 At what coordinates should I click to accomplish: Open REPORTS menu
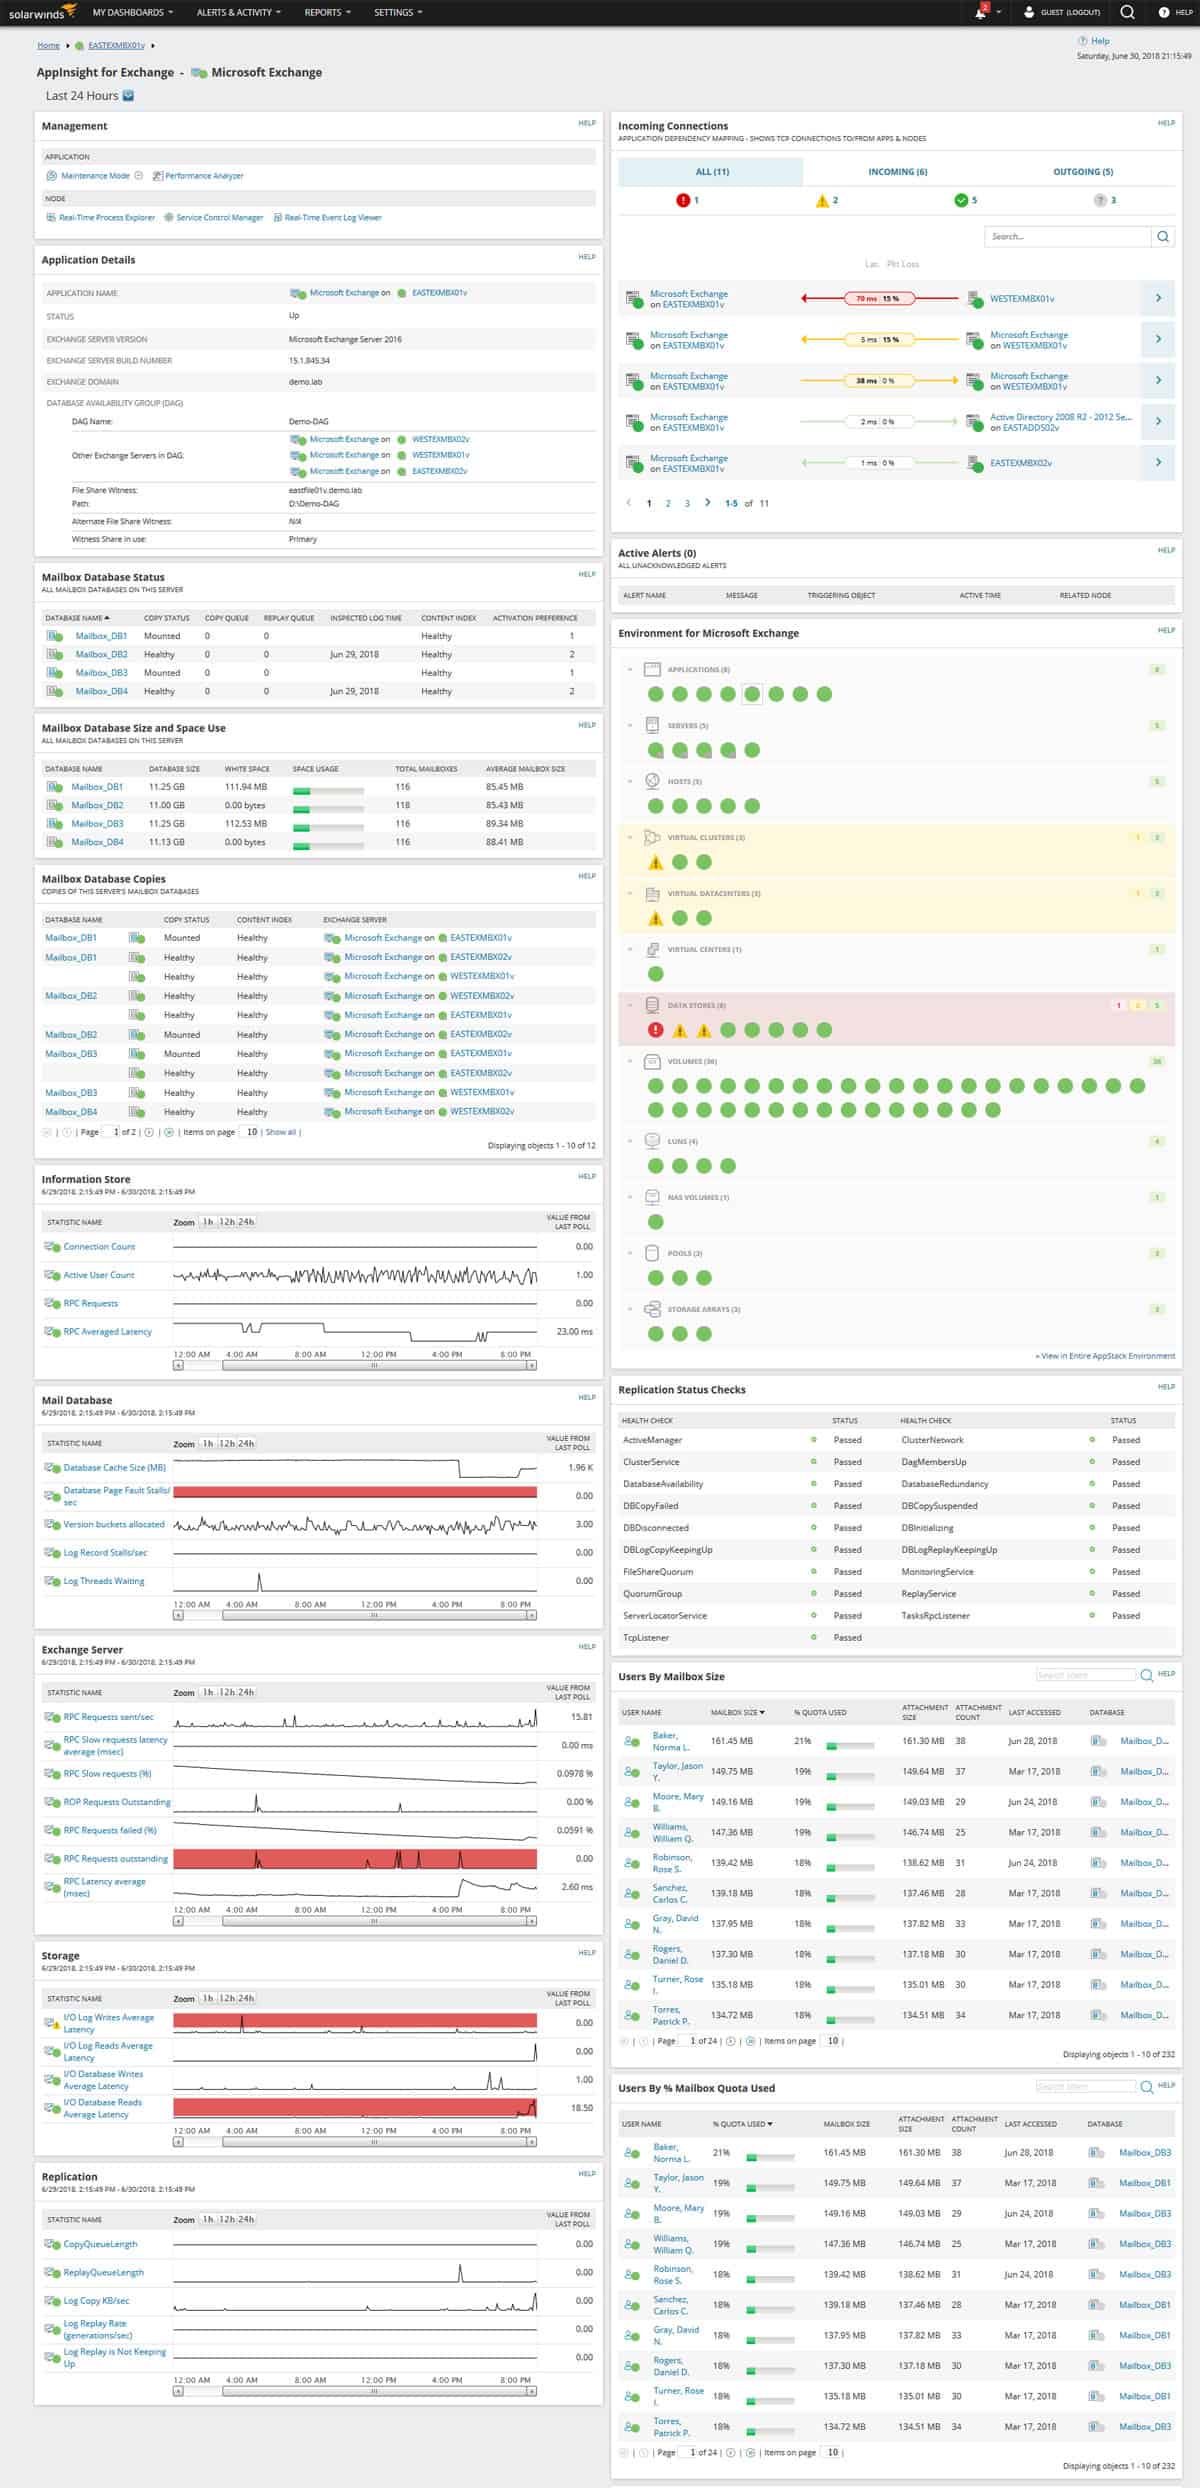327,12
